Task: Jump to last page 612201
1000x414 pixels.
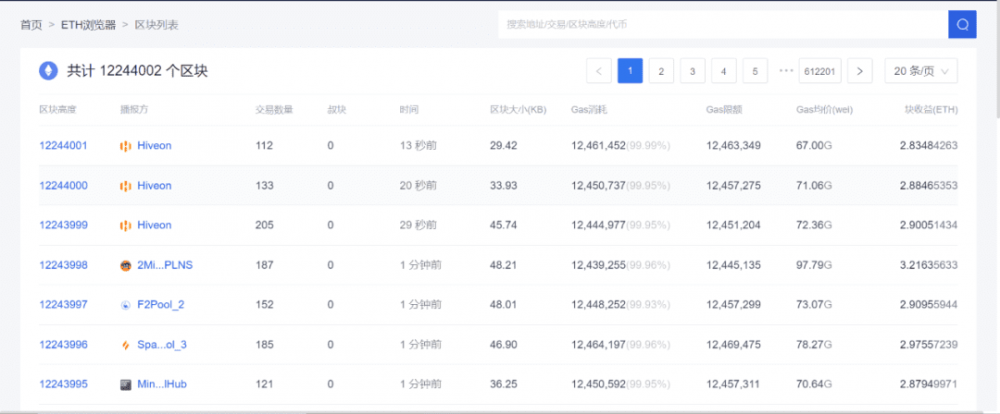Action: (x=820, y=71)
